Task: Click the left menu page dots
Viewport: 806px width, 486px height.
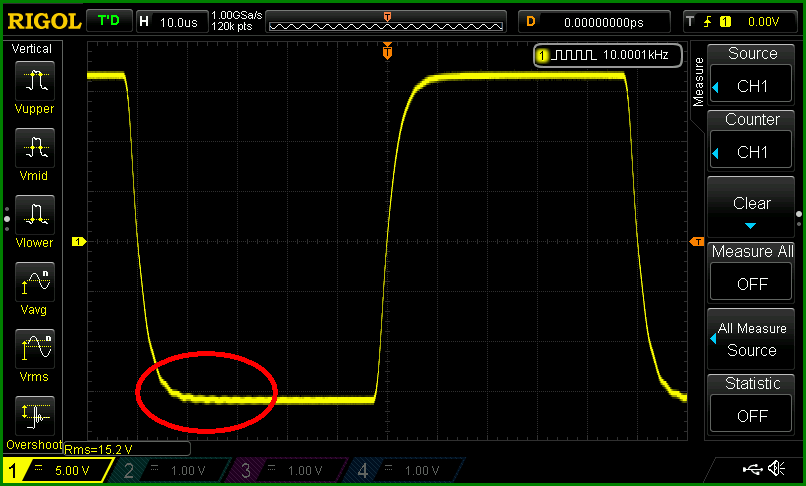Action: (x=7, y=220)
